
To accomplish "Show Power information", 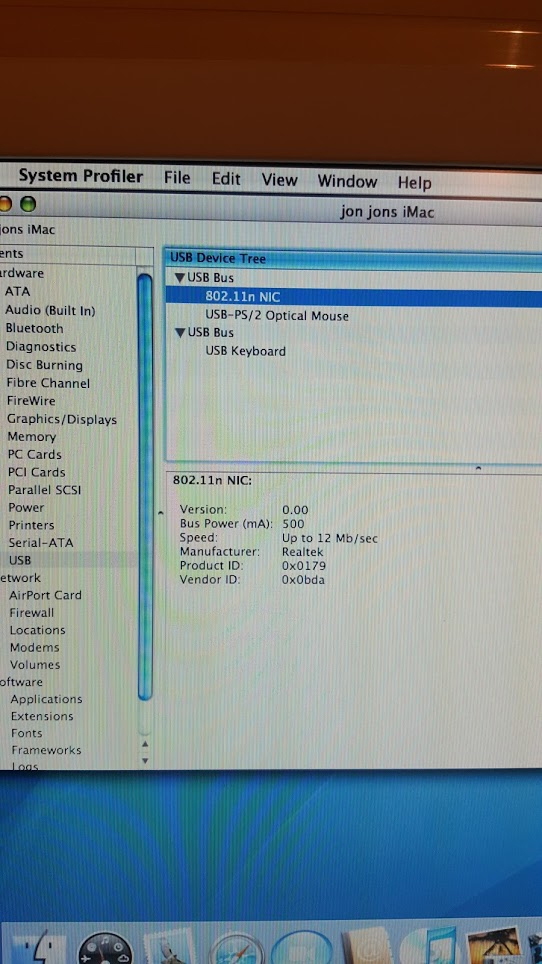I will (x=26, y=508).
